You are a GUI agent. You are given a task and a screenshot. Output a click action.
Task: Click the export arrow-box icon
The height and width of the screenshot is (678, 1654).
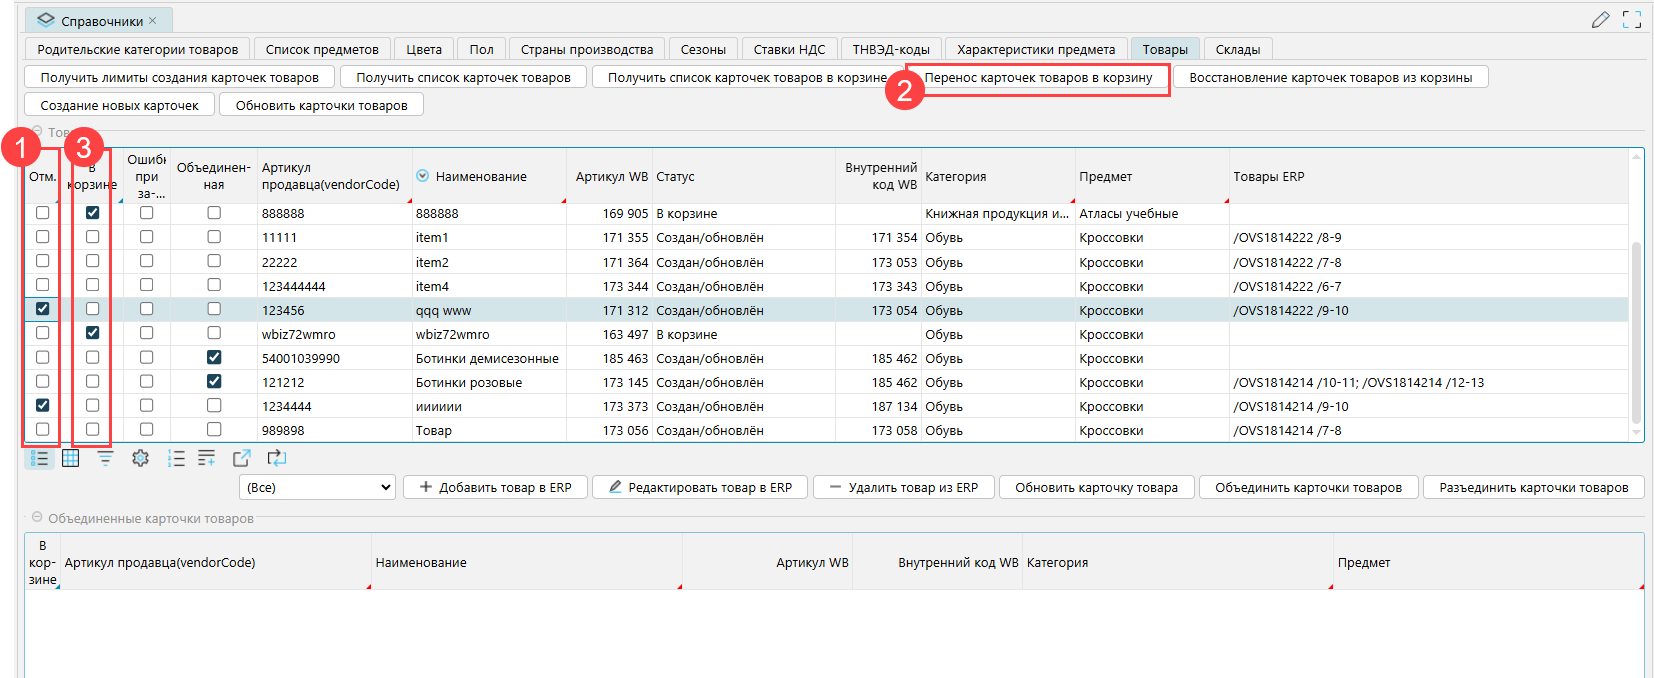click(242, 458)
